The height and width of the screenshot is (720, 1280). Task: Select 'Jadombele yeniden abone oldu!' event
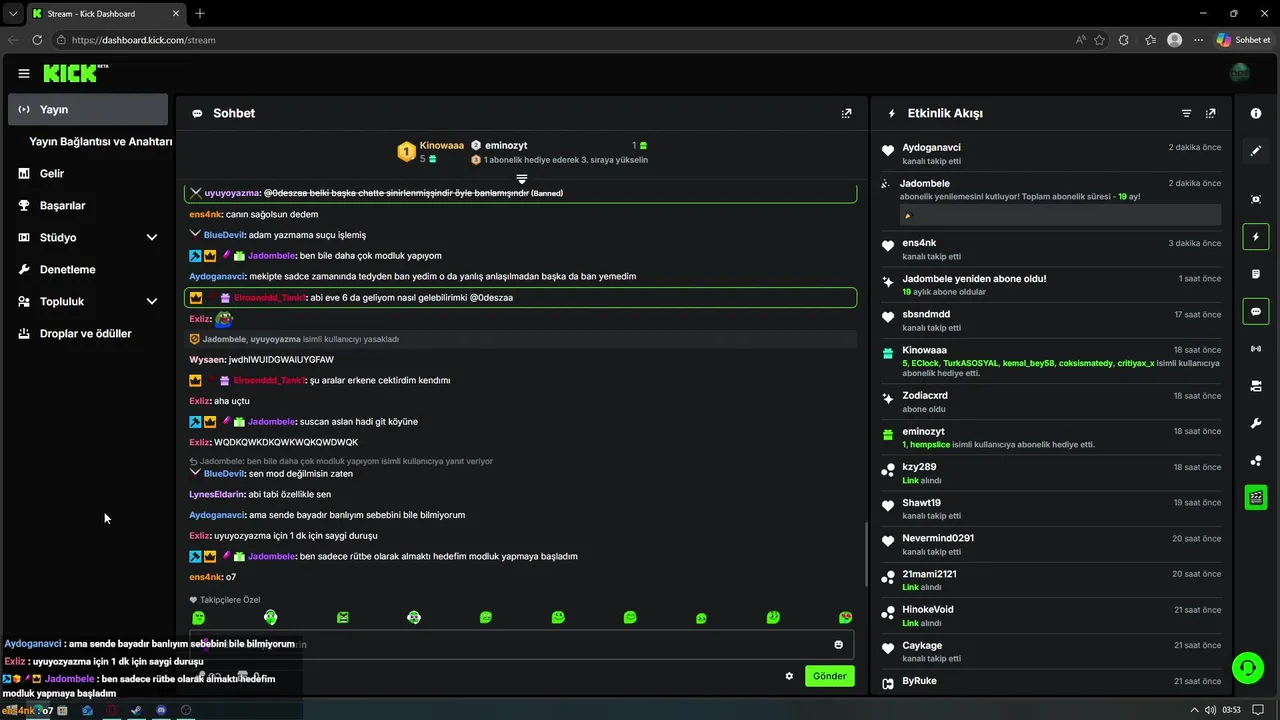coord(1050,285)
